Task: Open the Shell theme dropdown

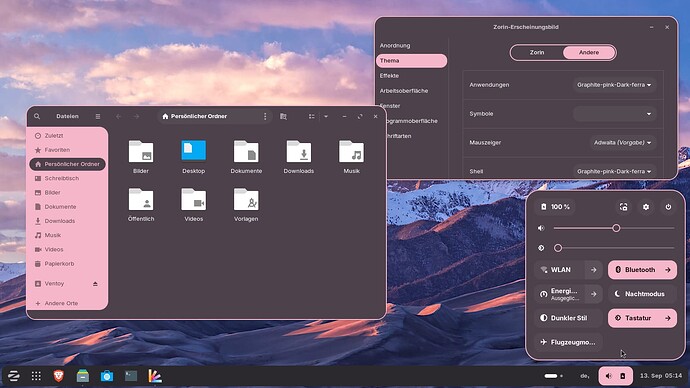Action: [614, 171]
